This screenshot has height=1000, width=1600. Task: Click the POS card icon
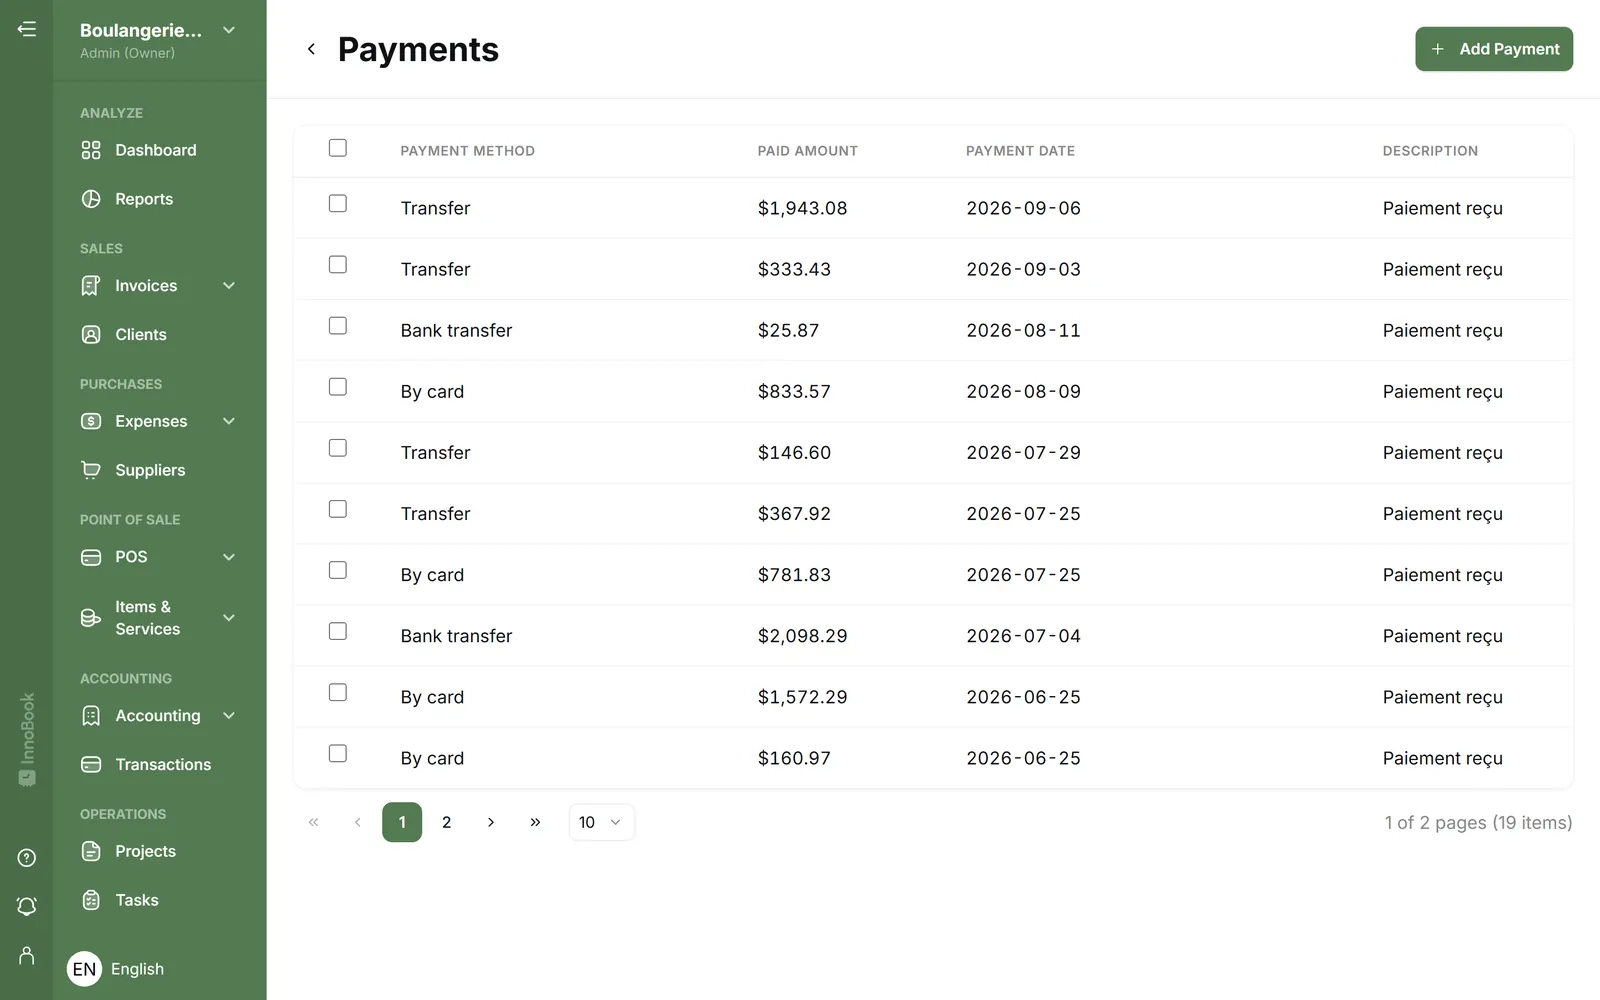[x=91, y=557]
